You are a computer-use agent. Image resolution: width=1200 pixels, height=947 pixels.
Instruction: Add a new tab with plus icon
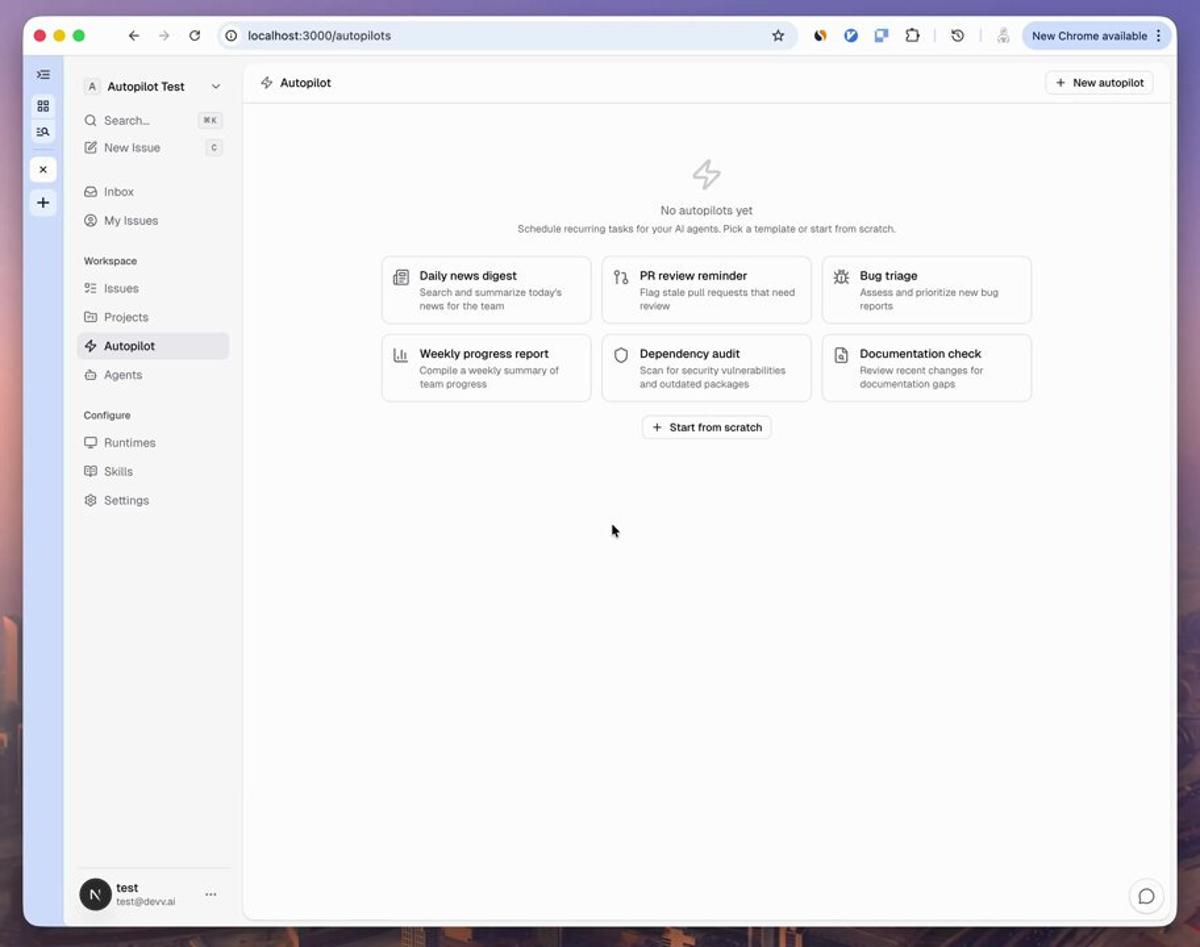coord(43,203)
